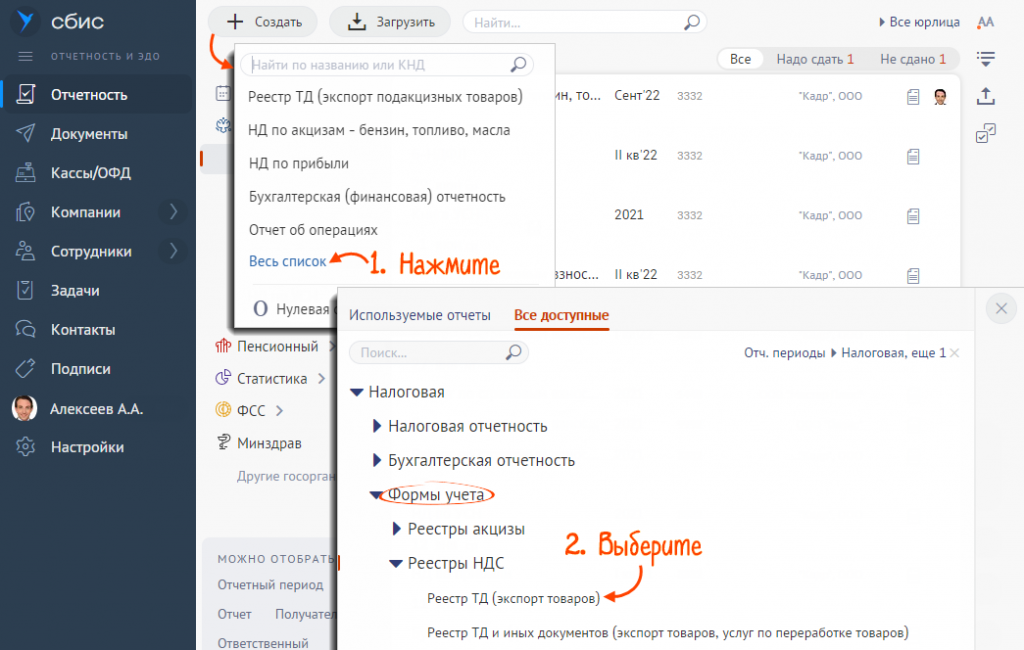Click the Найти по названию или КНД field
Image resolution: width=1024 pixels, height=650 pixels.
tap(380, 65)
